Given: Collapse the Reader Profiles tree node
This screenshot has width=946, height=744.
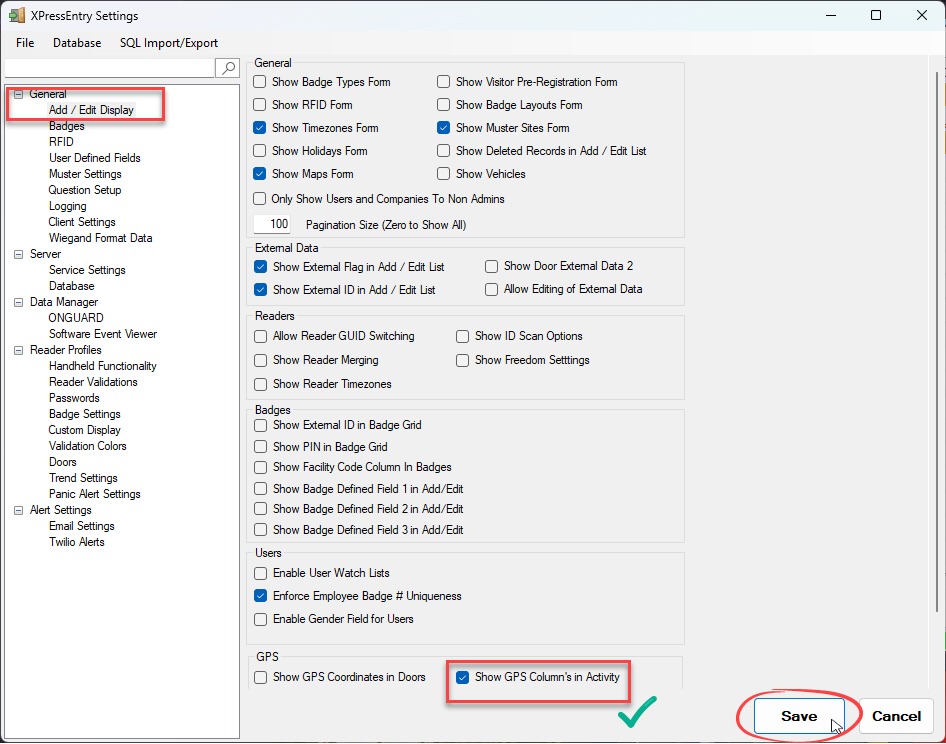Looking at the screenshot, I should (18, 350).
